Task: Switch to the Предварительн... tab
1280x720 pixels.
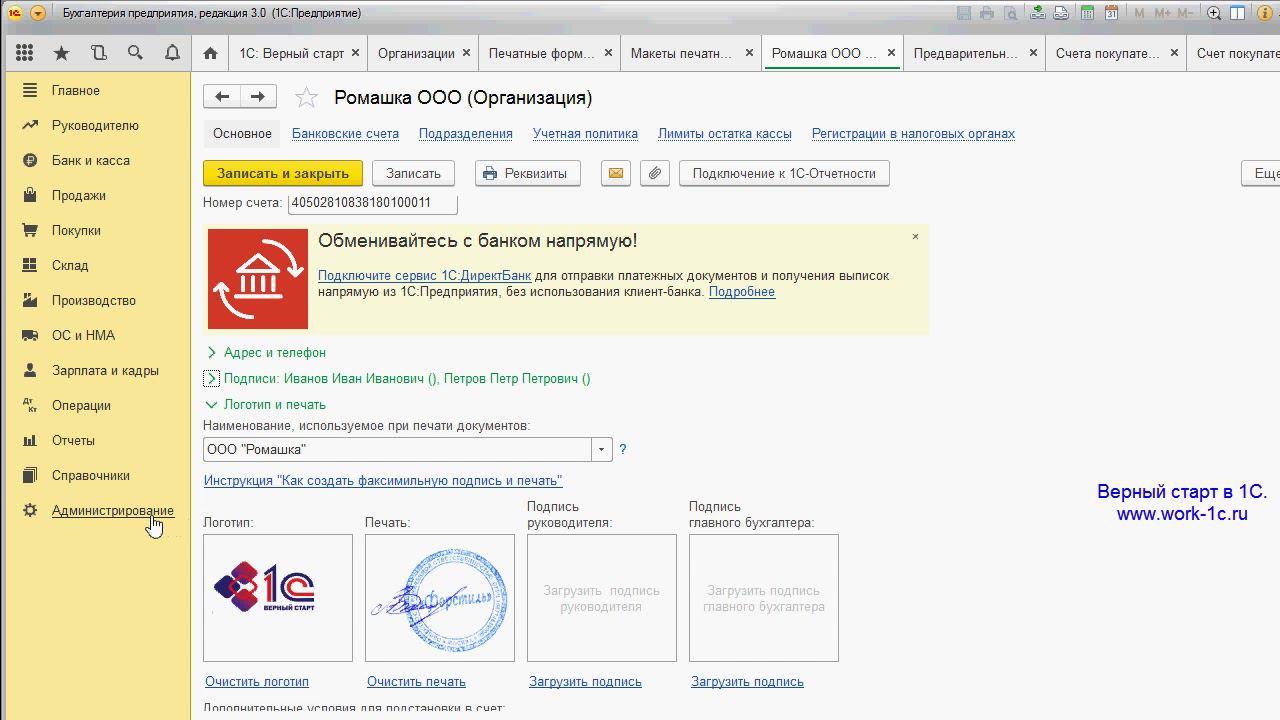Action: pos(965,53)
